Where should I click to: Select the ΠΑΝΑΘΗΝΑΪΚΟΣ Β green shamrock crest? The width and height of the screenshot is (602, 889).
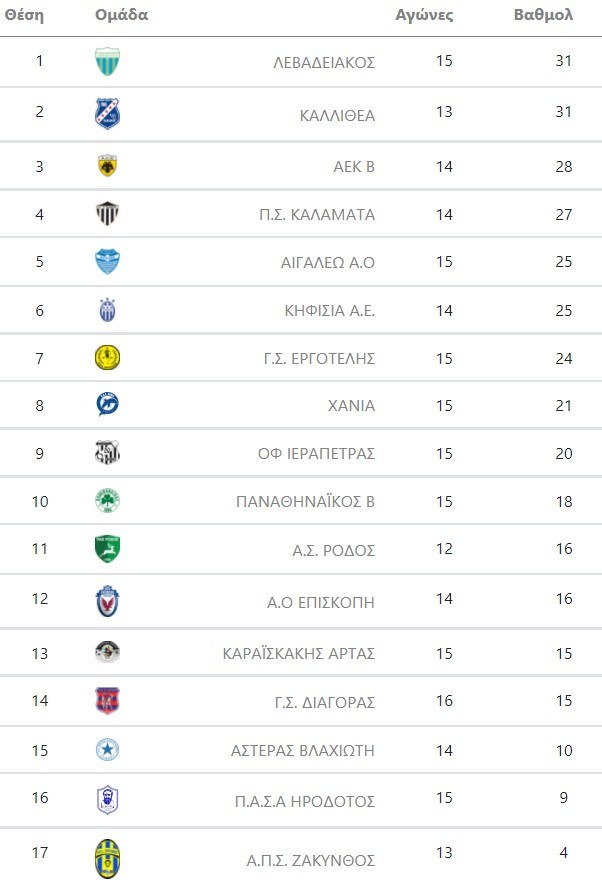point(107,501)
